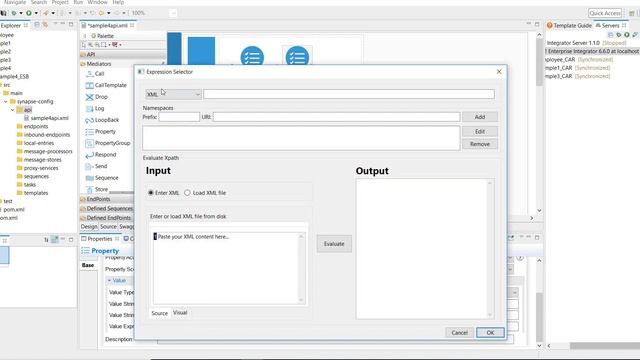Expand the API palette group
This screenshot has width=640, height=360.
(x=122, y=55)
